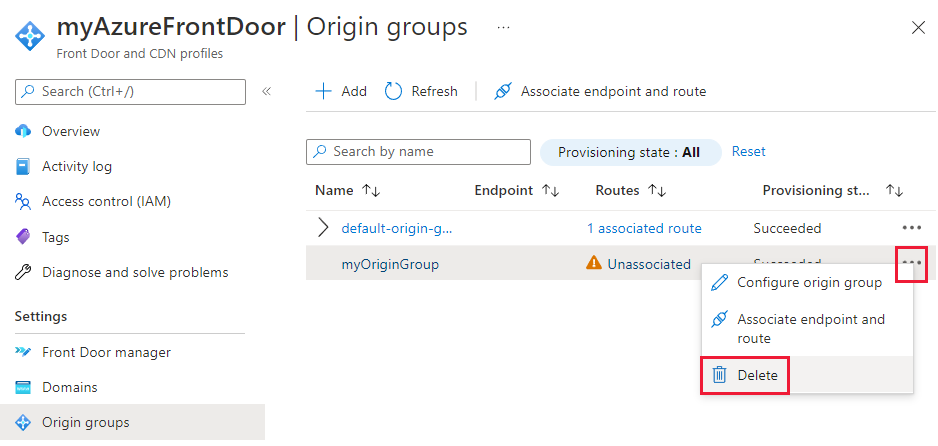Click the Refresh icon in toolbar
Screen dimensions: 938x446
394,91
